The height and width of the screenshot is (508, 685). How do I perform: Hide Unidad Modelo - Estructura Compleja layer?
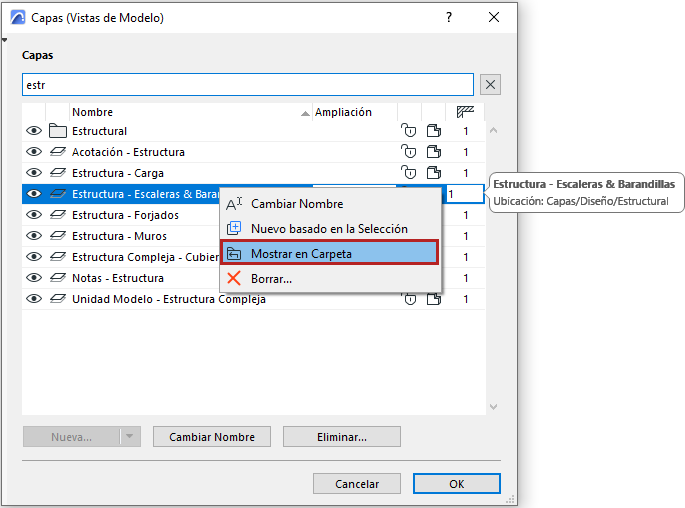(34, 298)
